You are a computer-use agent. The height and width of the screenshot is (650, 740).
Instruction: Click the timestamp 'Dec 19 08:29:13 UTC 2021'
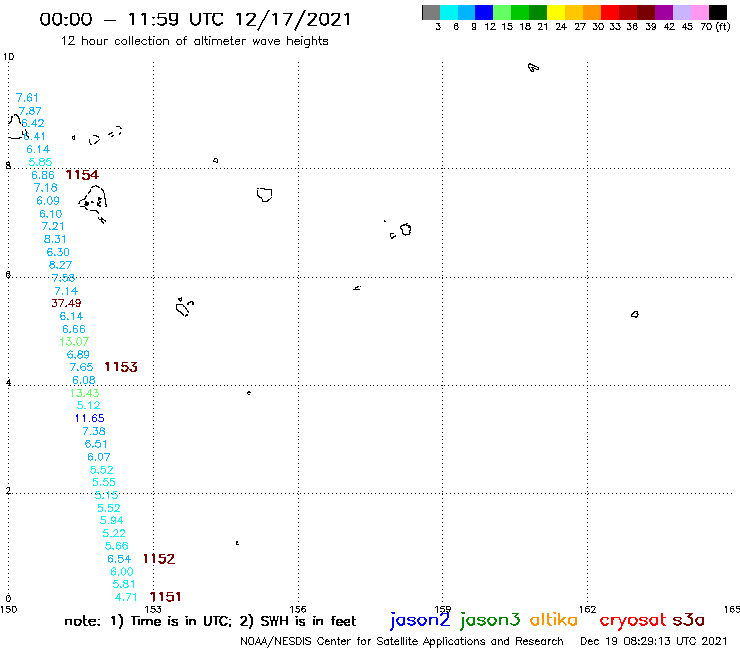(x=654, y=641)
